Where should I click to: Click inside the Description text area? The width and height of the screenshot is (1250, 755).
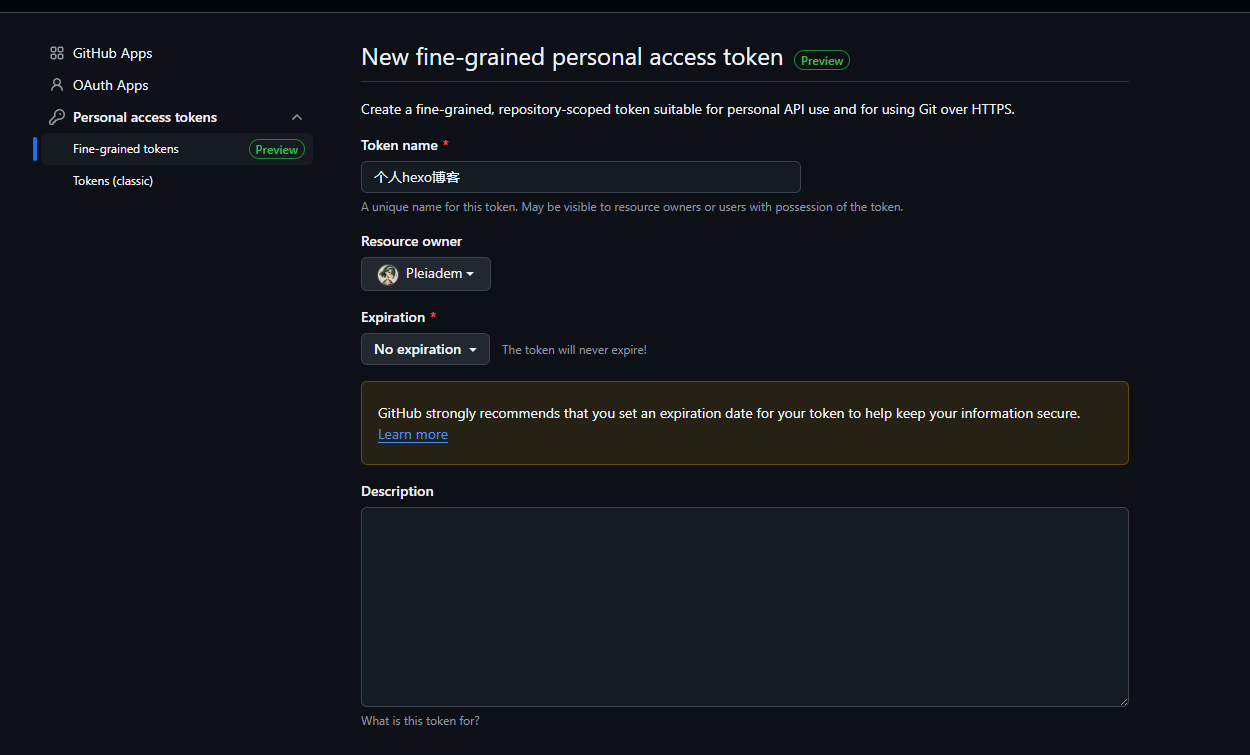(x=744, y=606)
